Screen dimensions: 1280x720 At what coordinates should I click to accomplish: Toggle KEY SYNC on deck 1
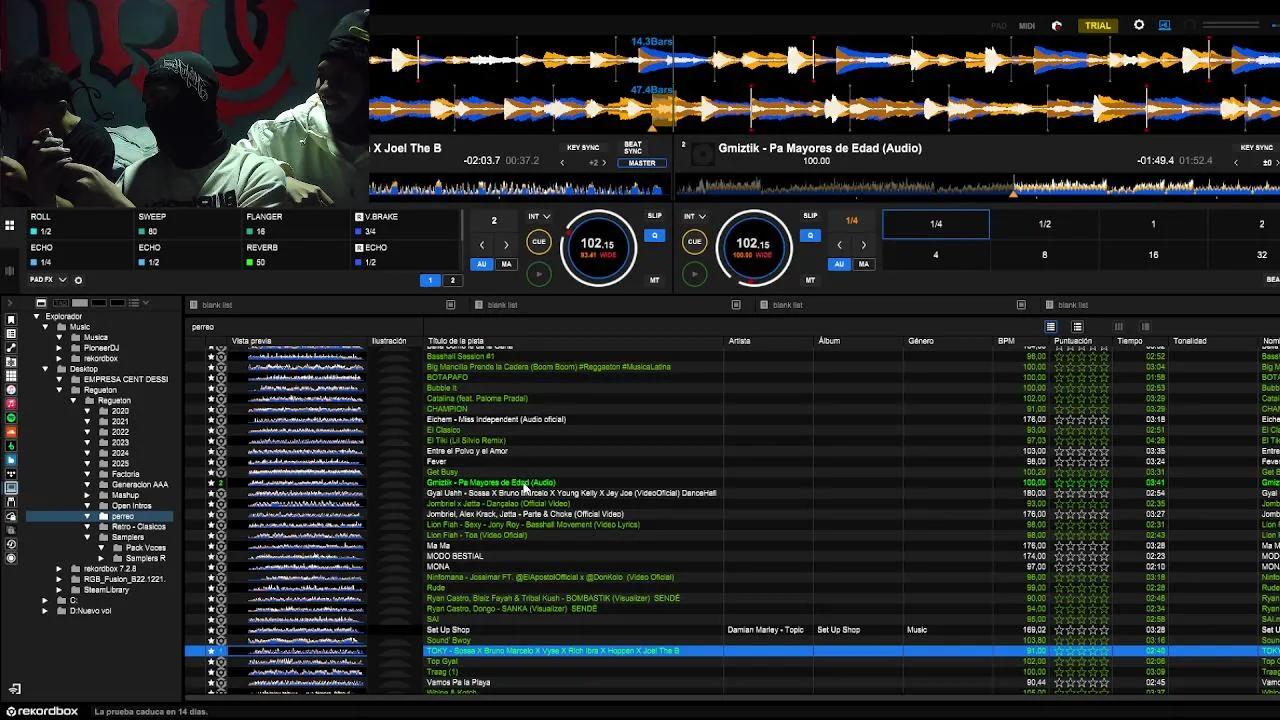click(583, 148)
